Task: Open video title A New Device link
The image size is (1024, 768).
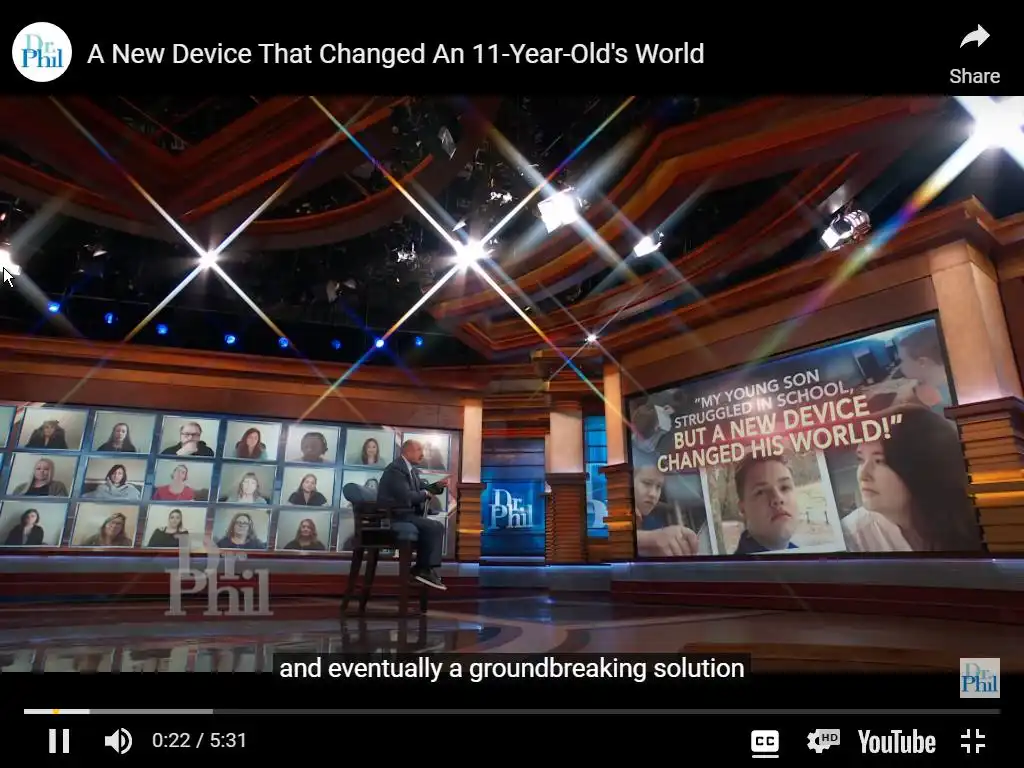Action: point(396,54)
